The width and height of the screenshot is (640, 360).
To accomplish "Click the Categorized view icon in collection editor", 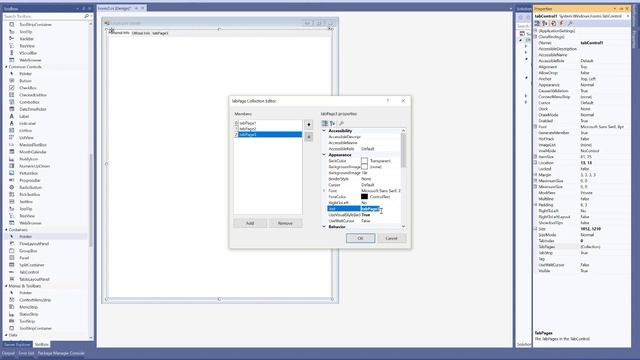I will pos(324,123).
